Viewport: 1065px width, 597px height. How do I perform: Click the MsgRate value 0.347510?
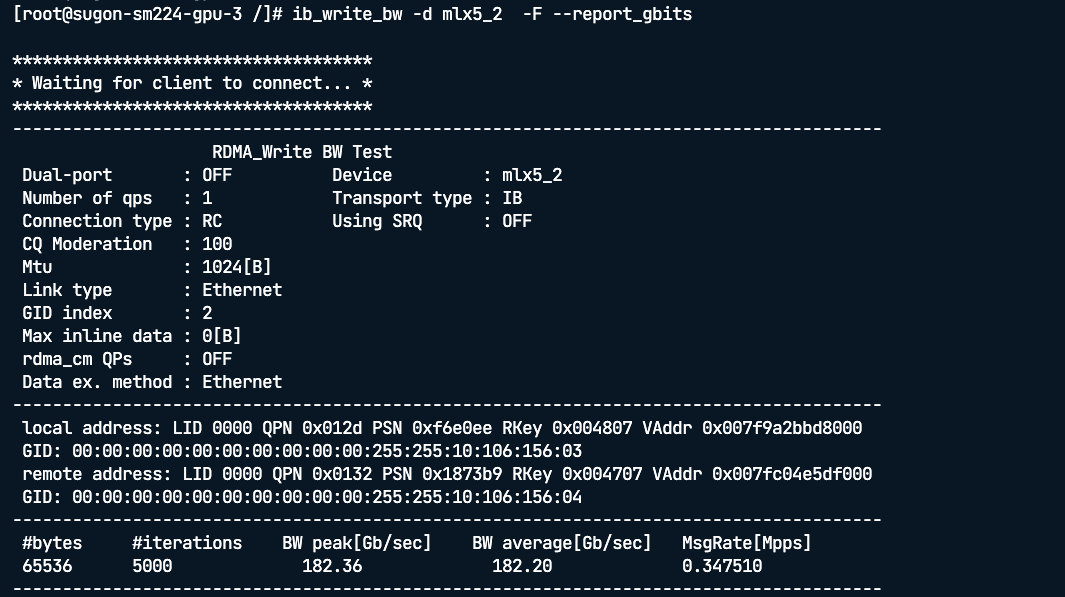click(722, 566)
